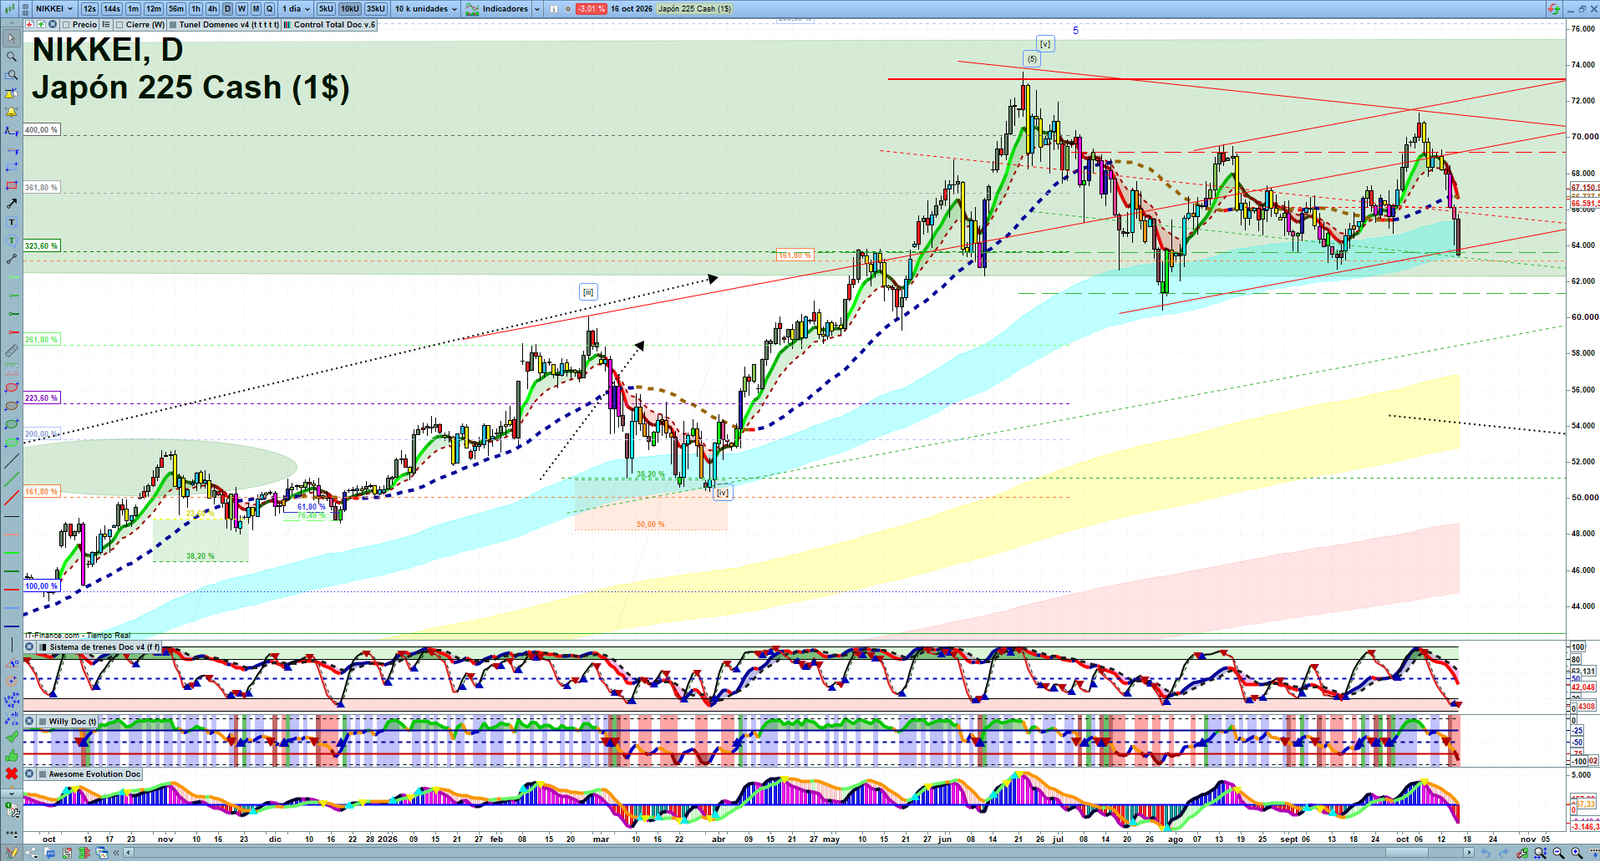Image resolution: width=1600 pixels, height=861 pixels.
Task: Click the zoom-out magnifier in bottom-right
Action: point(1558,853)
